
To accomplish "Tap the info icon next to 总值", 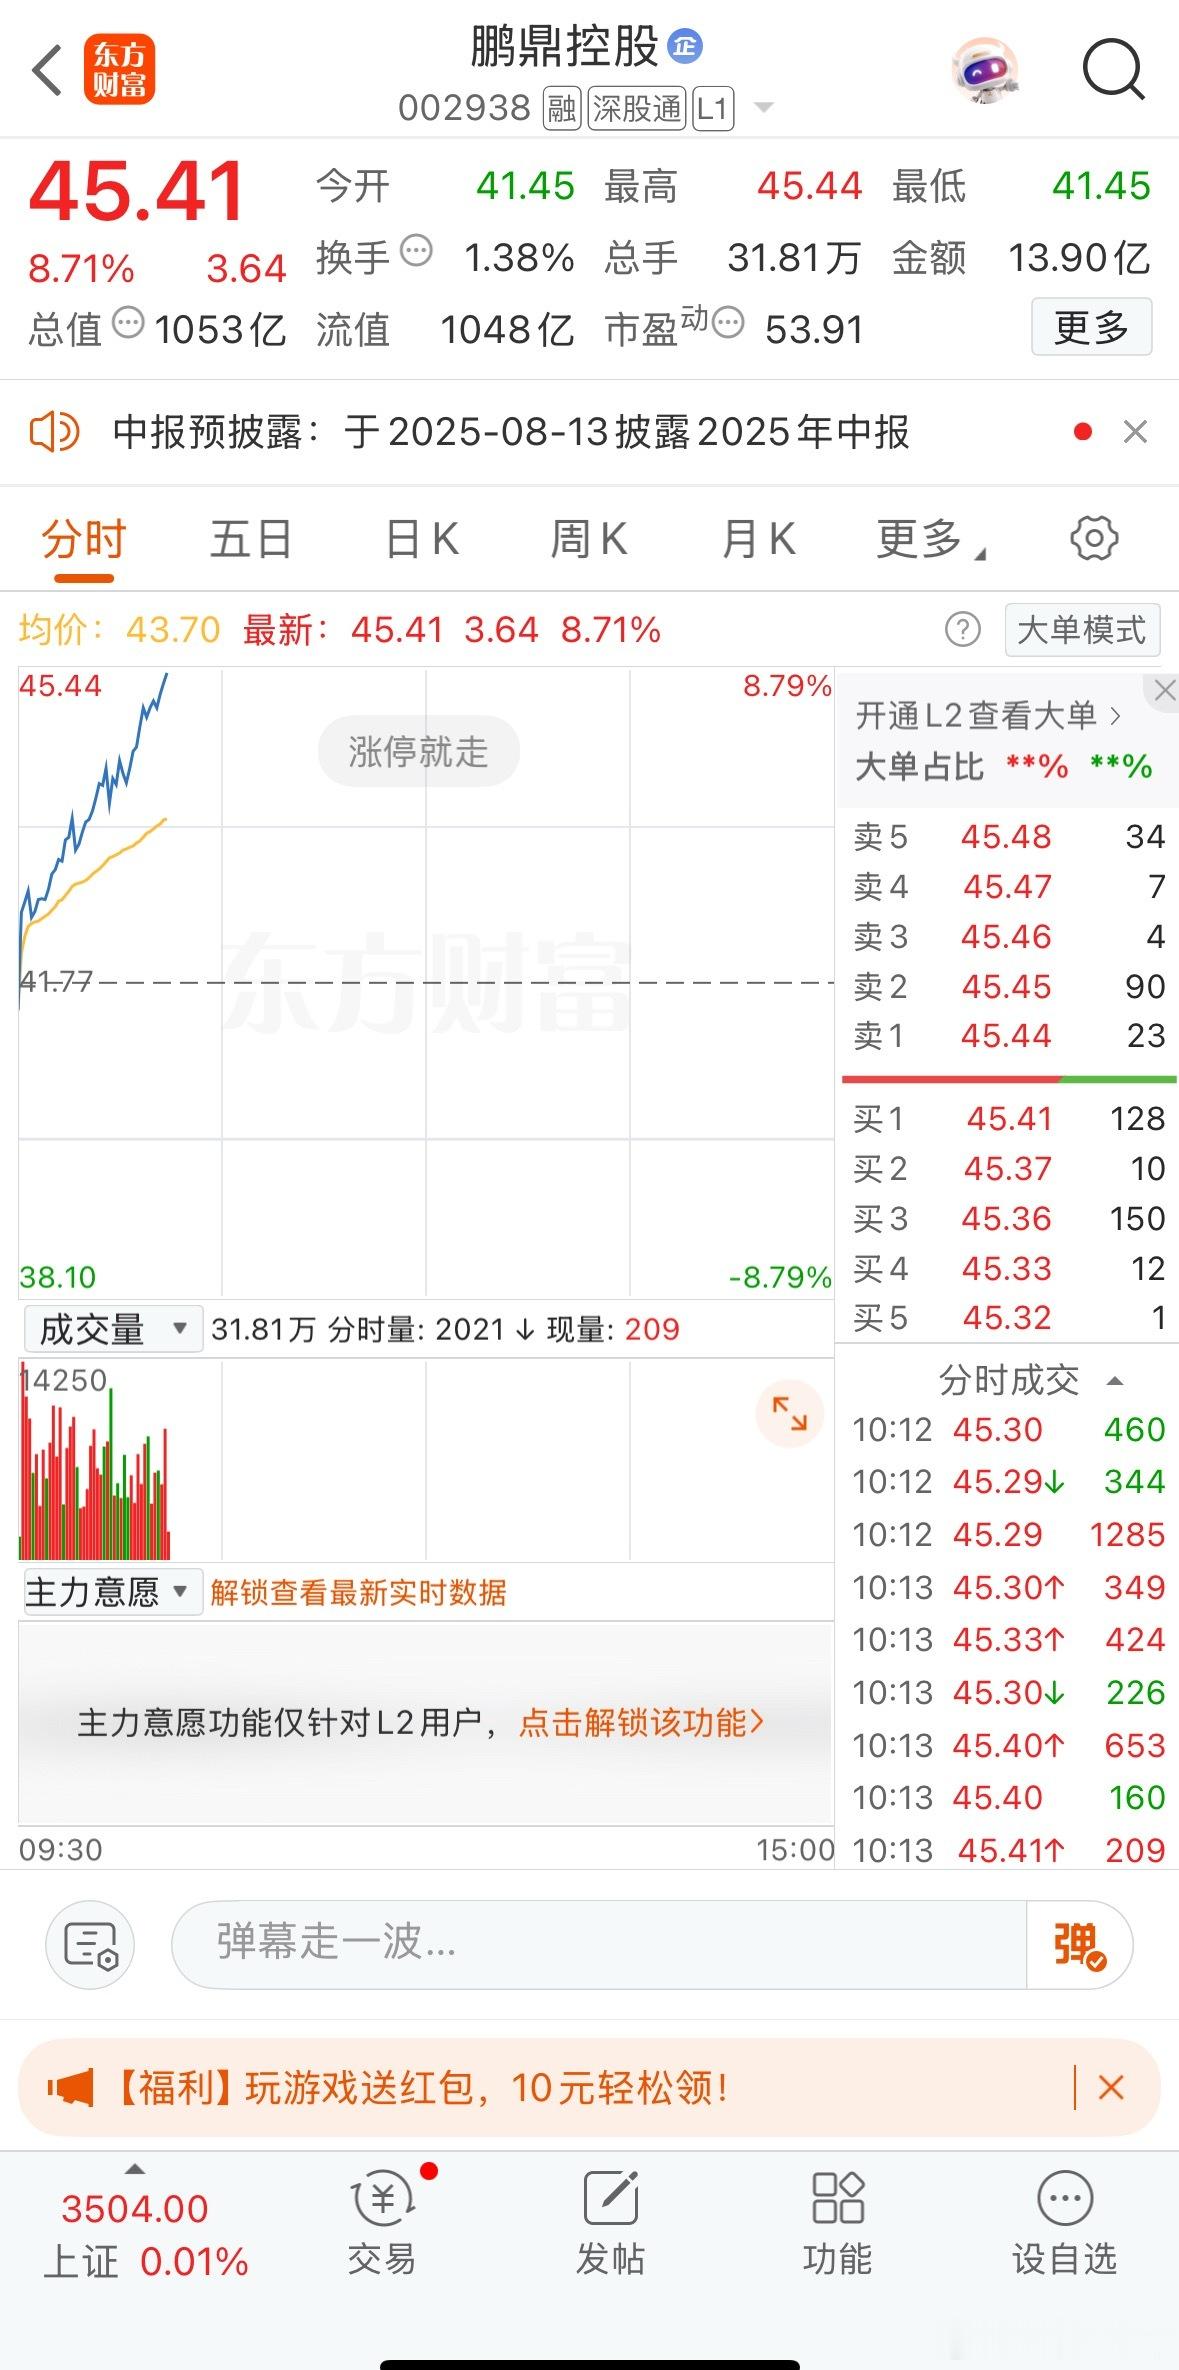I will tap(128, 323).
